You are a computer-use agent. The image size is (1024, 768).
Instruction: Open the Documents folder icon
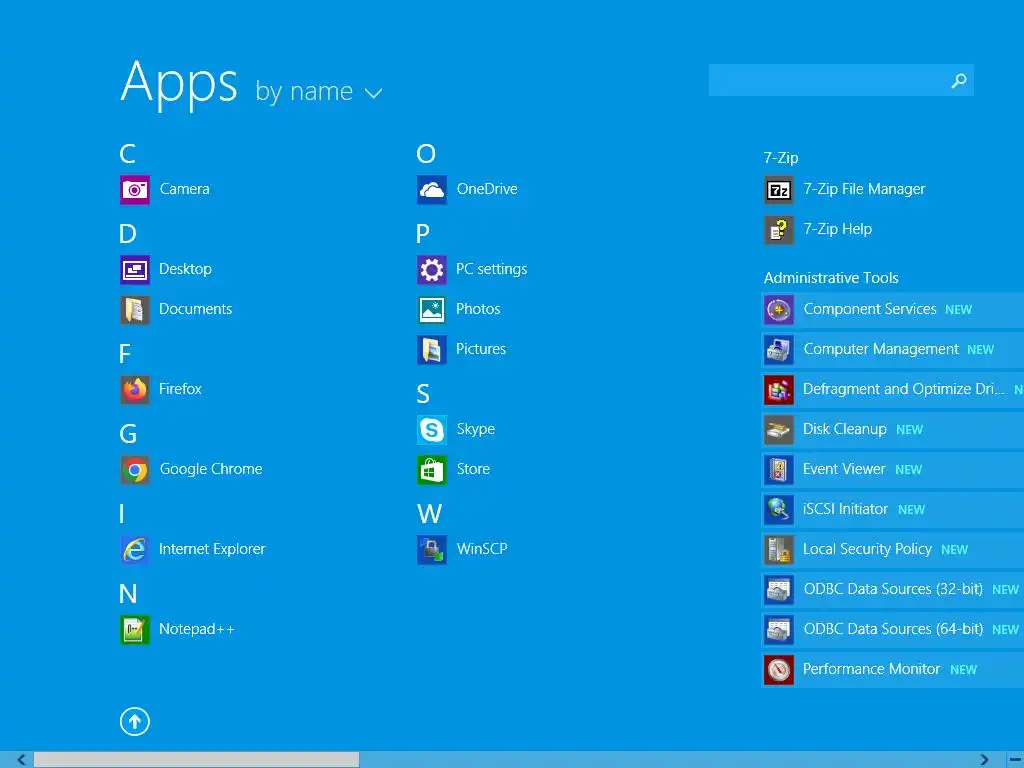coord(135,310)
